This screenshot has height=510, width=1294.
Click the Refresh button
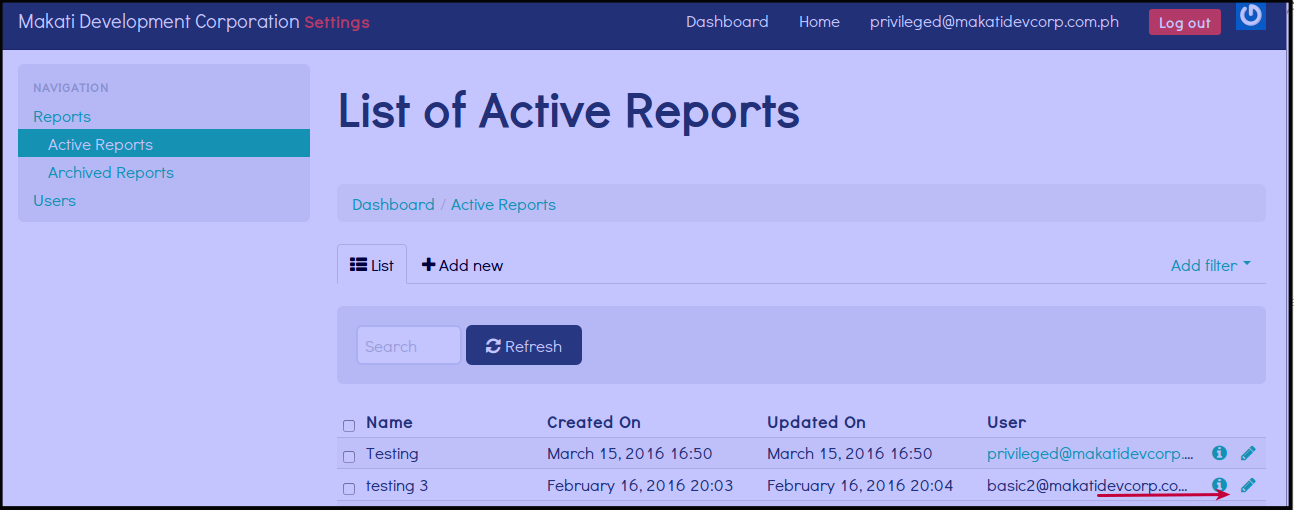[x=524, y=345]
